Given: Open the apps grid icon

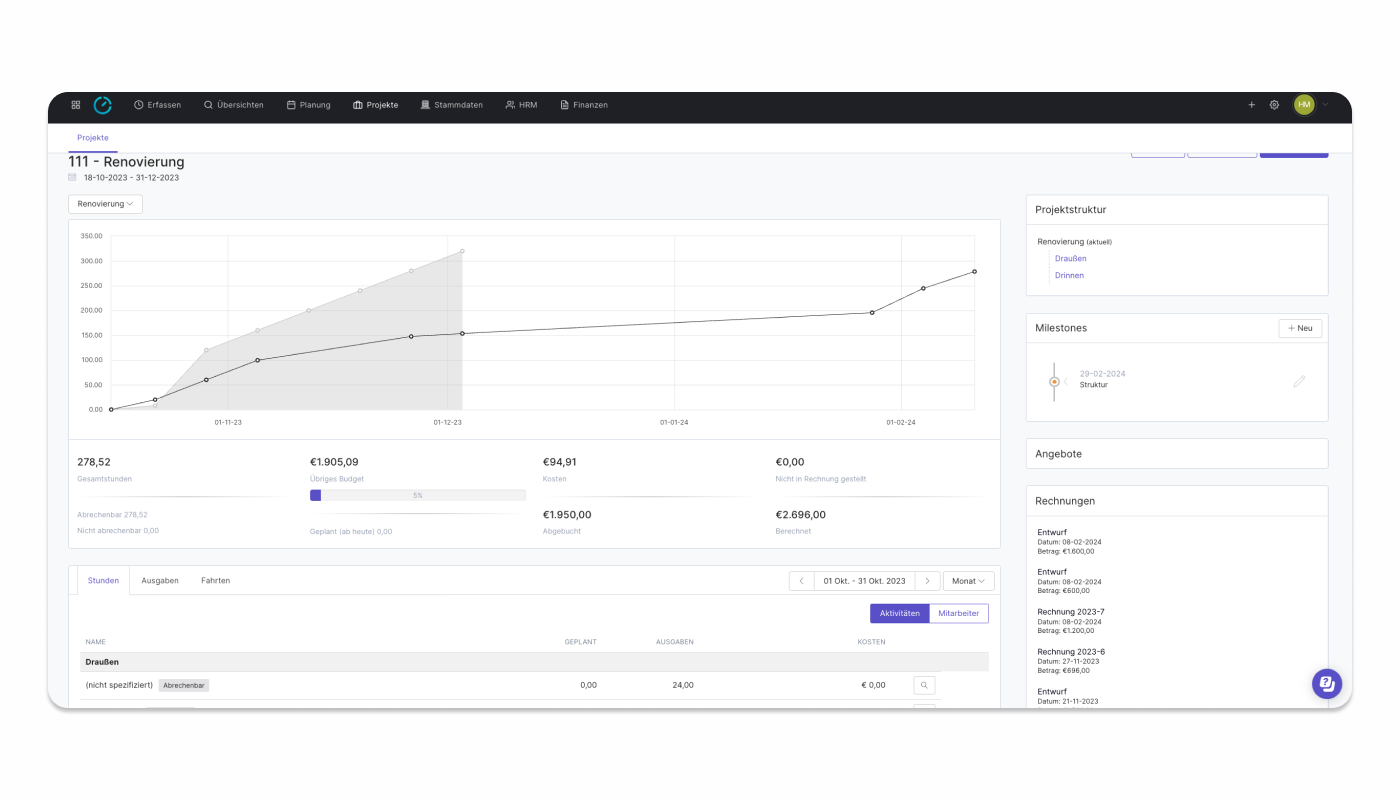Looking at the screenshot, I should pyautogui.click(x=76, y=105).
